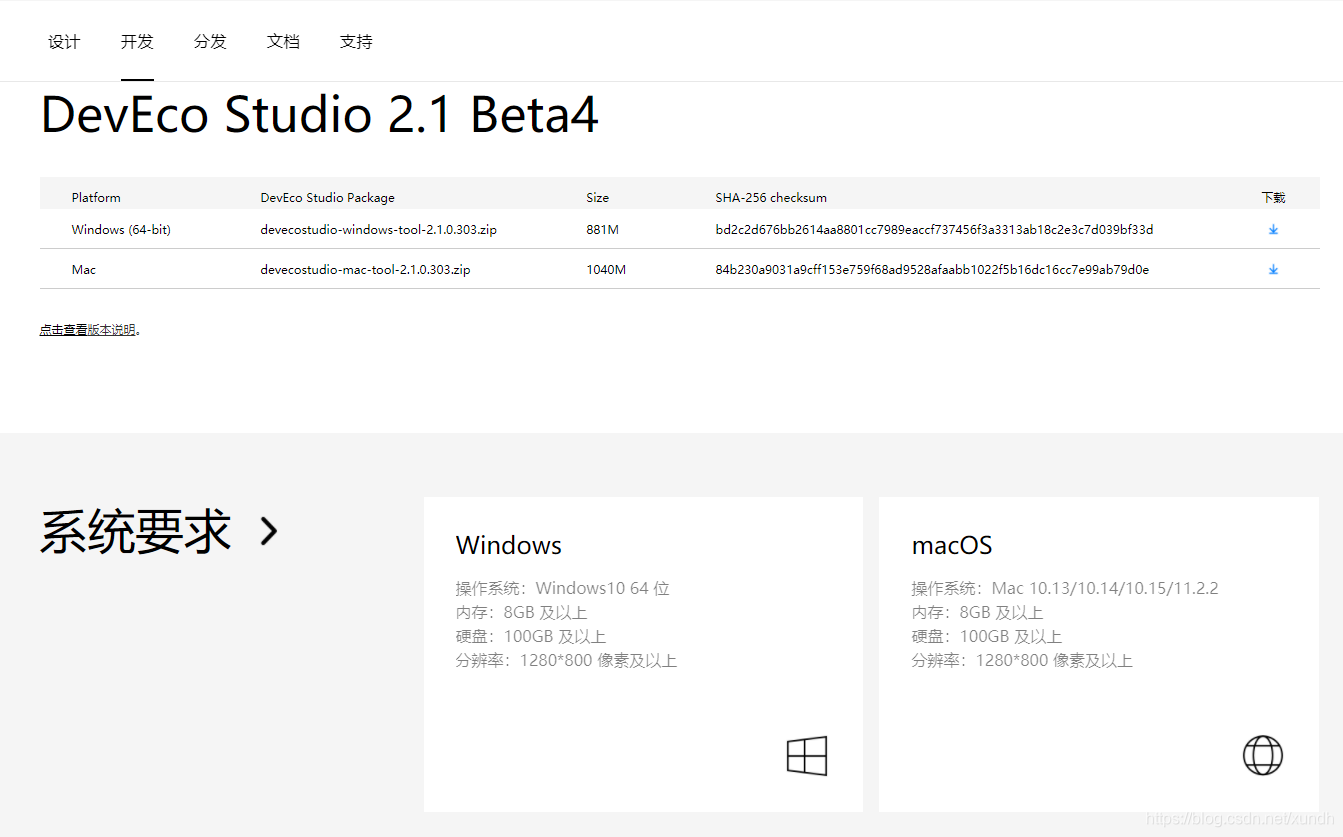Select 内存：8GB 及以上 in the macOS card
1343x837 pixels.
click(978, 612)
